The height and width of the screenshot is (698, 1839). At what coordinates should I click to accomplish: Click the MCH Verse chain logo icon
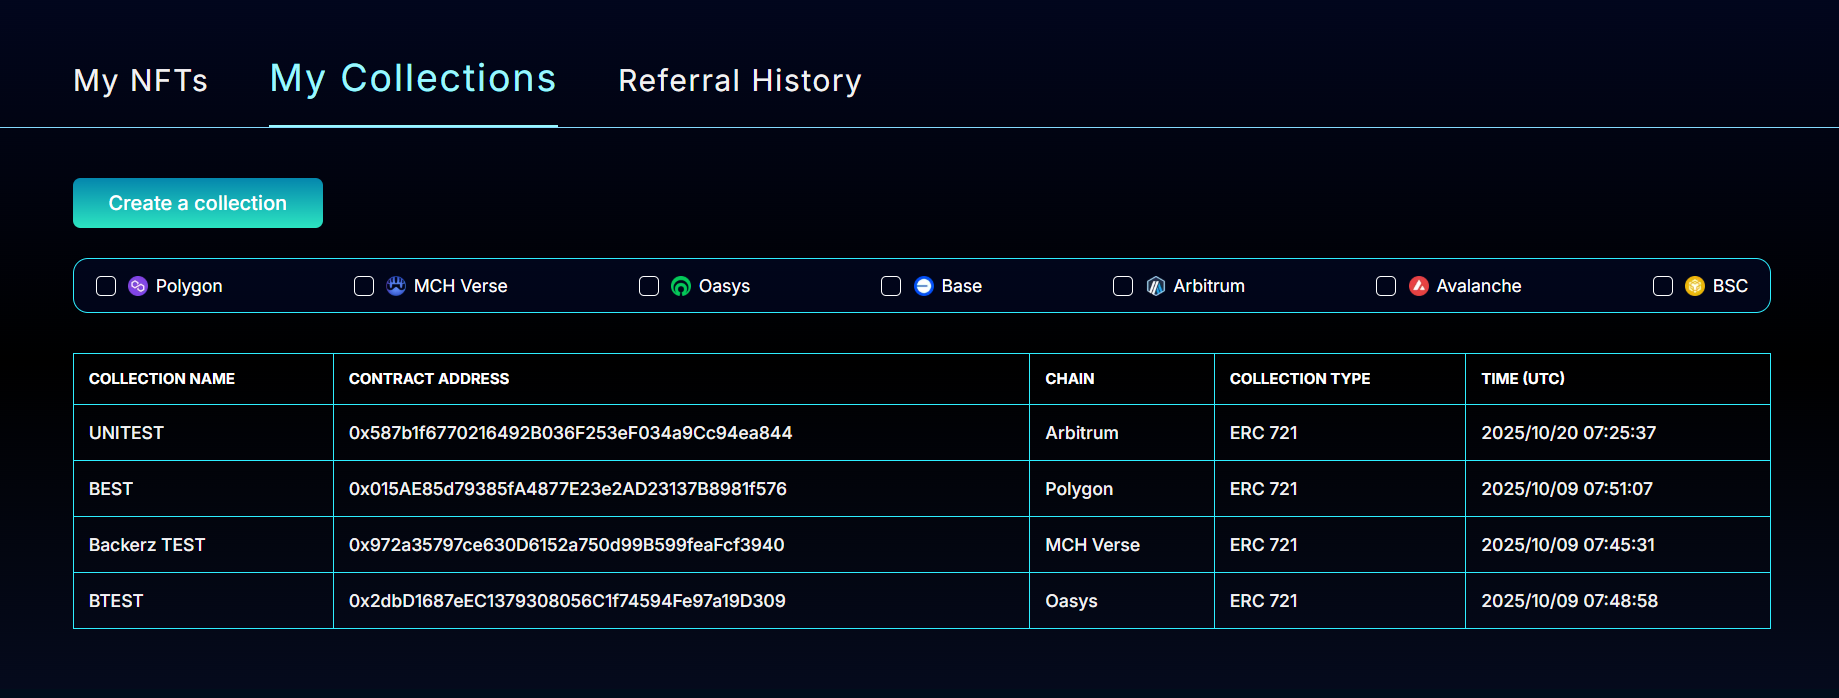396,286
